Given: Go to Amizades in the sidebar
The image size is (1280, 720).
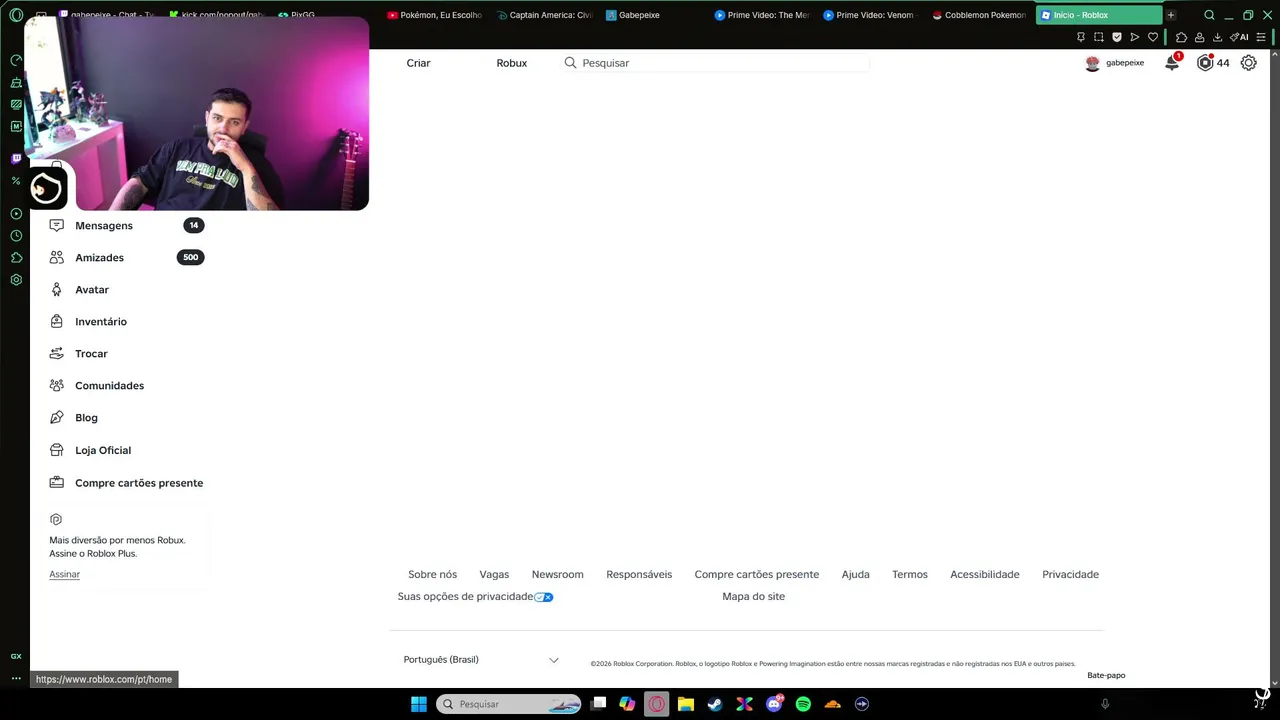Looking at the screenshot, I should [x=126, y=258].
